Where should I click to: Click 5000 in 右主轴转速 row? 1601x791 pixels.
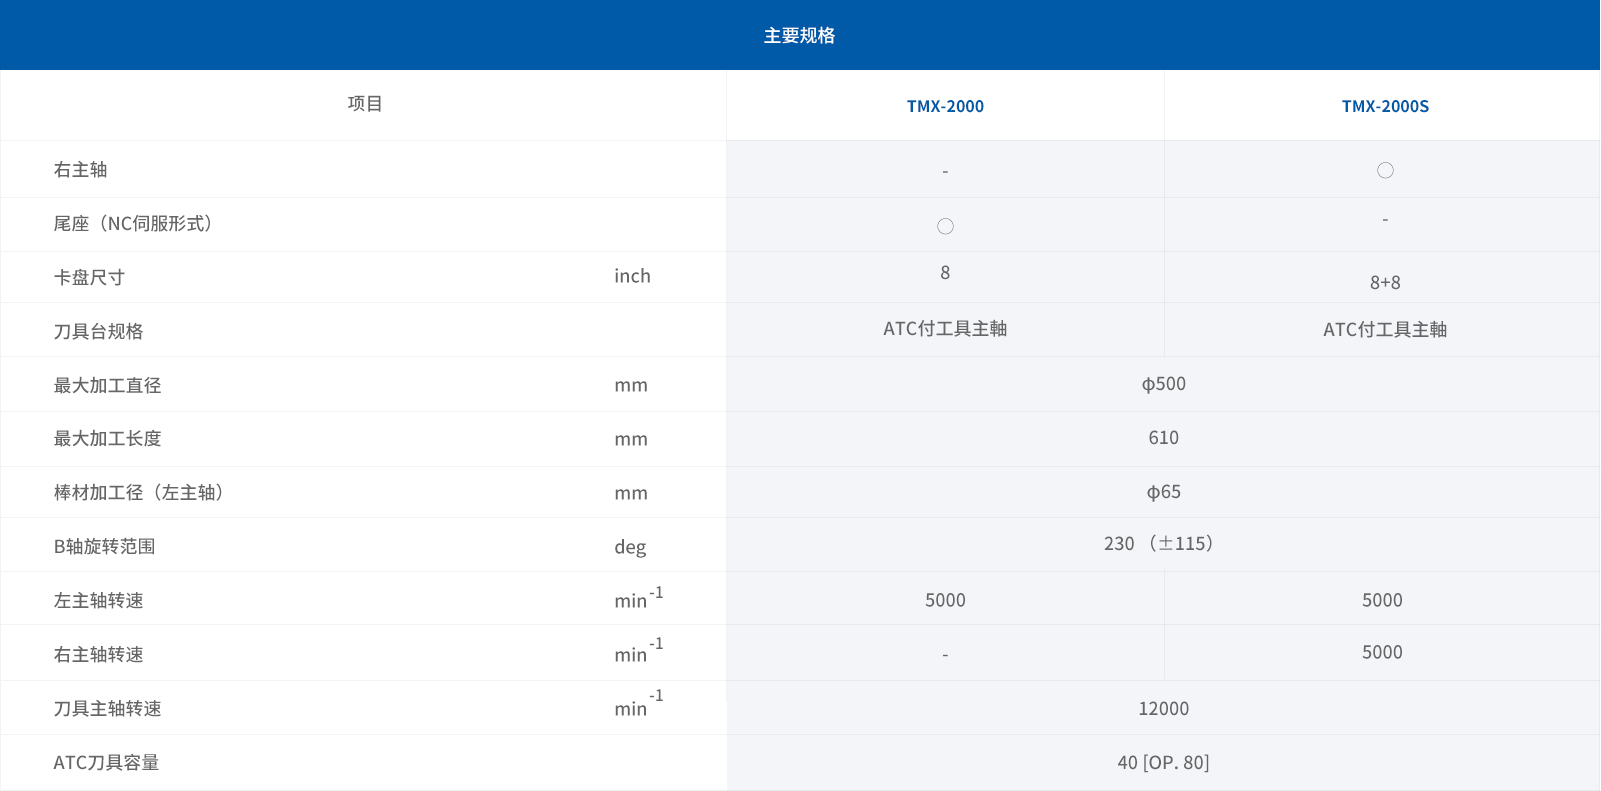click(1382, 653)
